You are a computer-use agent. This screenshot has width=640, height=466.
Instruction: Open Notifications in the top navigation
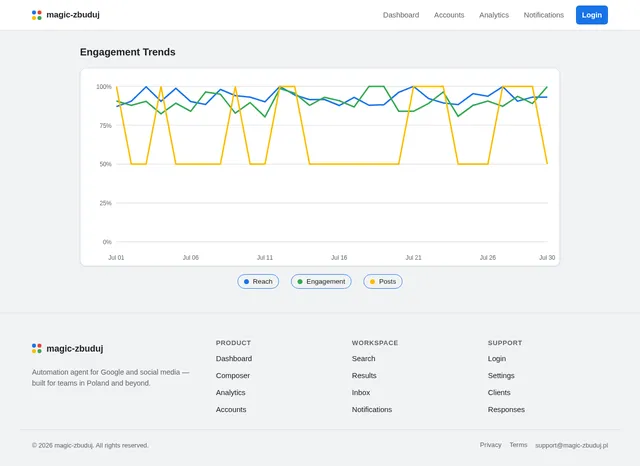click(544, 15)
